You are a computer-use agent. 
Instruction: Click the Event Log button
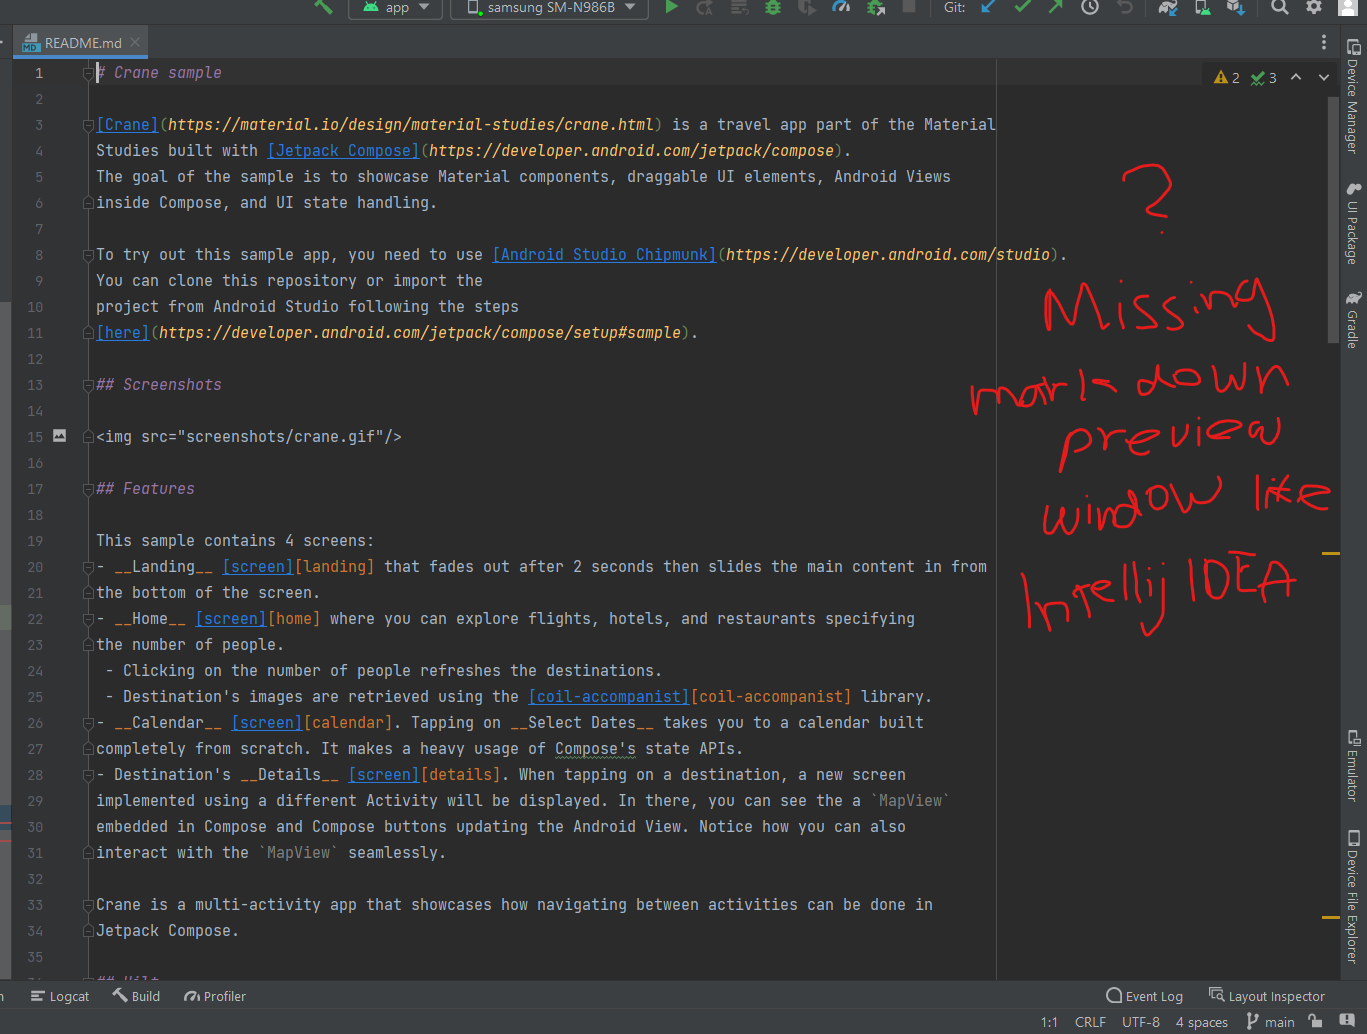1144,996
